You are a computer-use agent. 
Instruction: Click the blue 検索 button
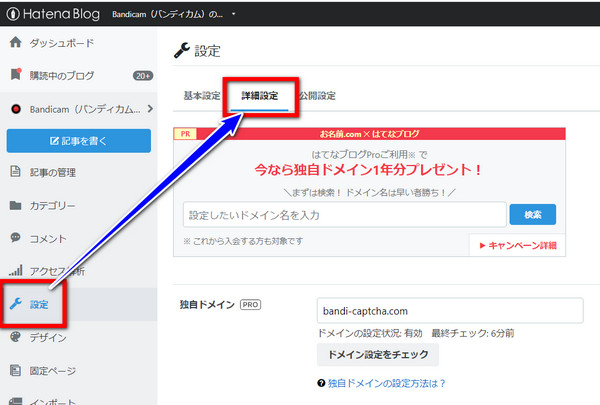click(x=533, y=214)
